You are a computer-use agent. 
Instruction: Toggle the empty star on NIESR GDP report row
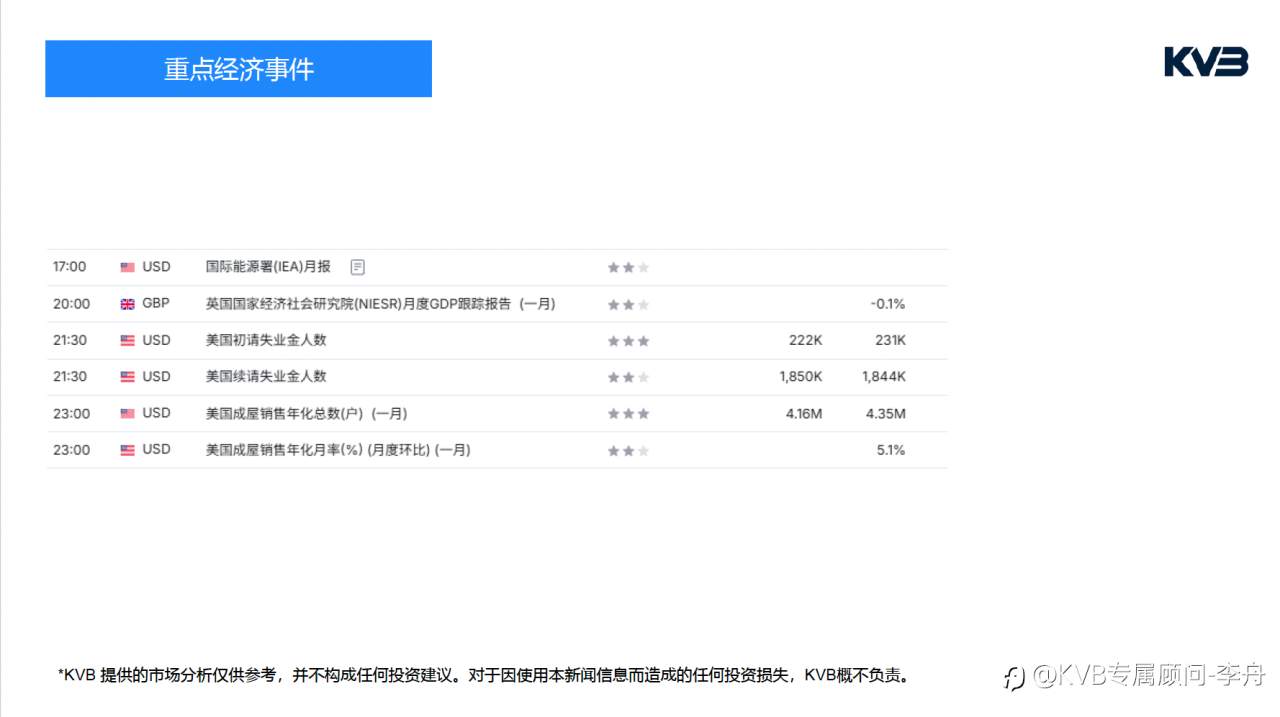643,303
